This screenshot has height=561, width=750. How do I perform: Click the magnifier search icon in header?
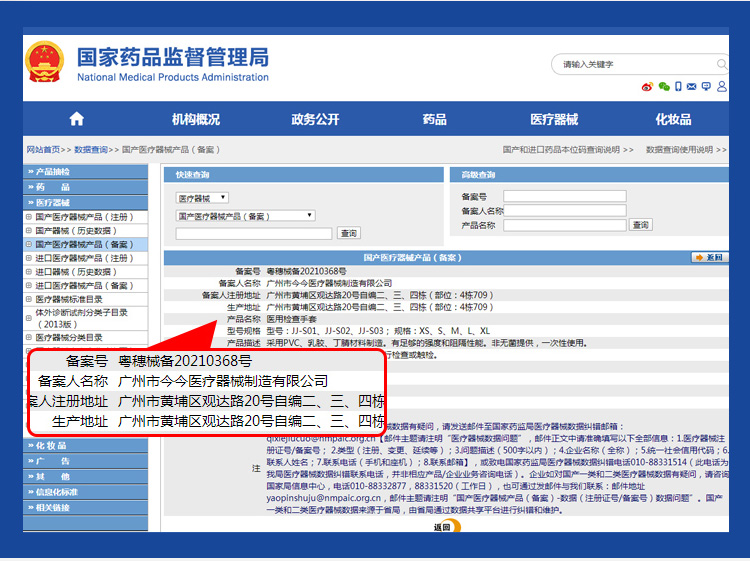click(x=724, y=65)
